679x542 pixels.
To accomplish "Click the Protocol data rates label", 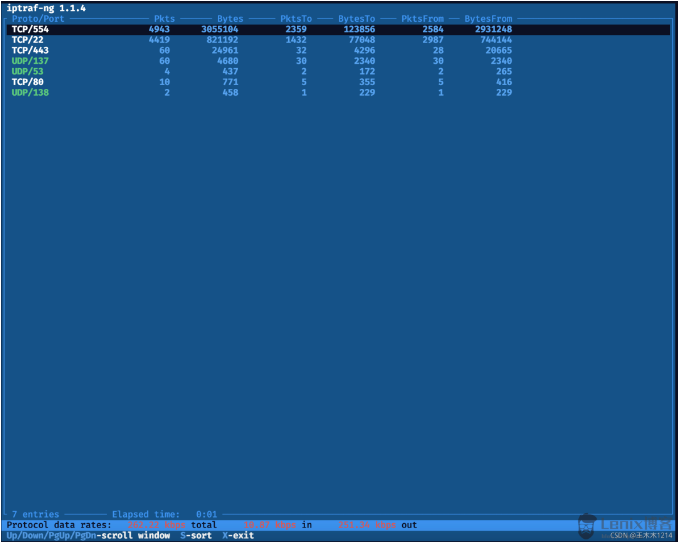I will [59, 525].
